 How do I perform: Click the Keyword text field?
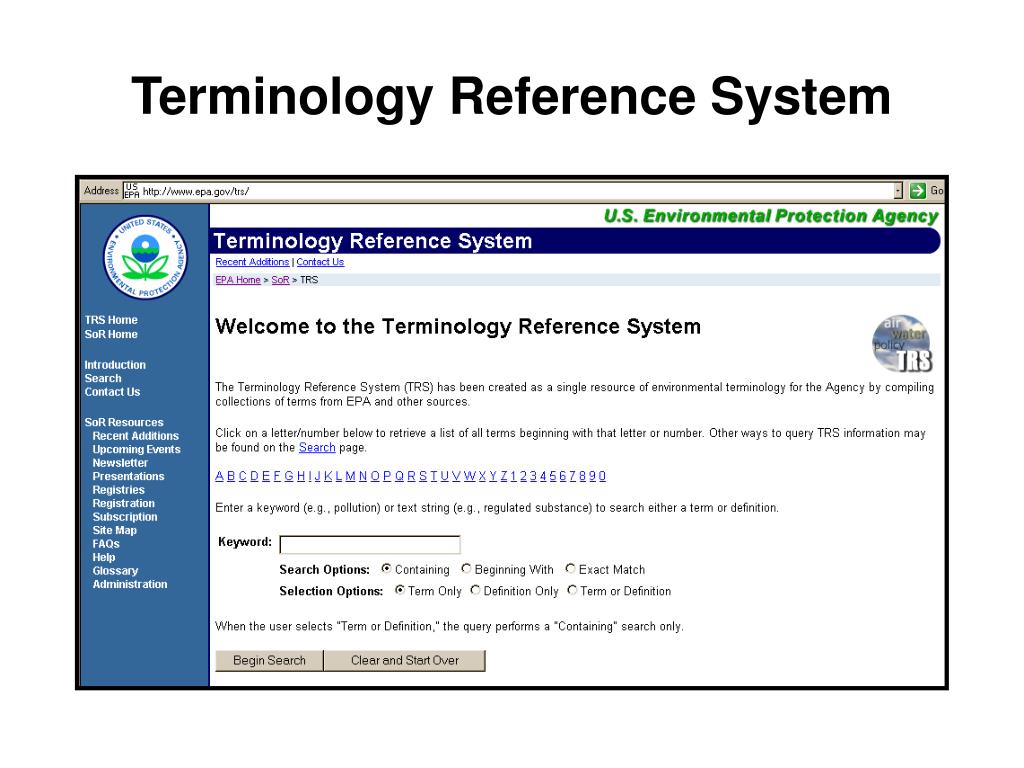click(x=370, y=544)
